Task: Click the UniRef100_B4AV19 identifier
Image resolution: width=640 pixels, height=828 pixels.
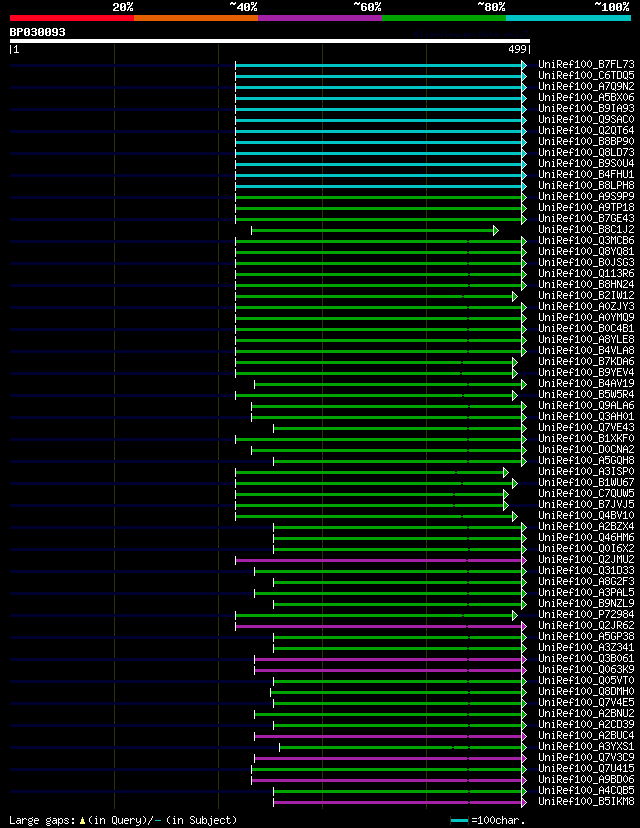Action: pyautogui.click(x=586, y=383)
